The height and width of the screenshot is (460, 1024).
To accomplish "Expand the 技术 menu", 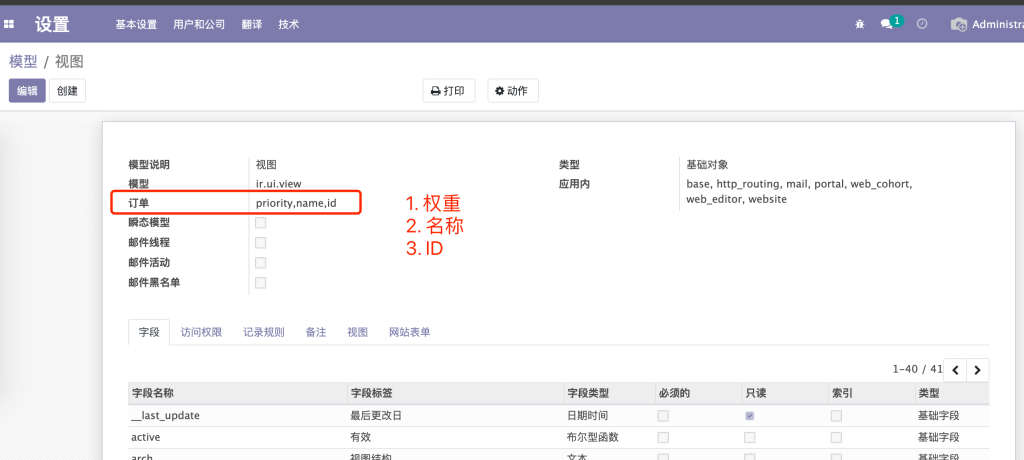I will point(288,24).
